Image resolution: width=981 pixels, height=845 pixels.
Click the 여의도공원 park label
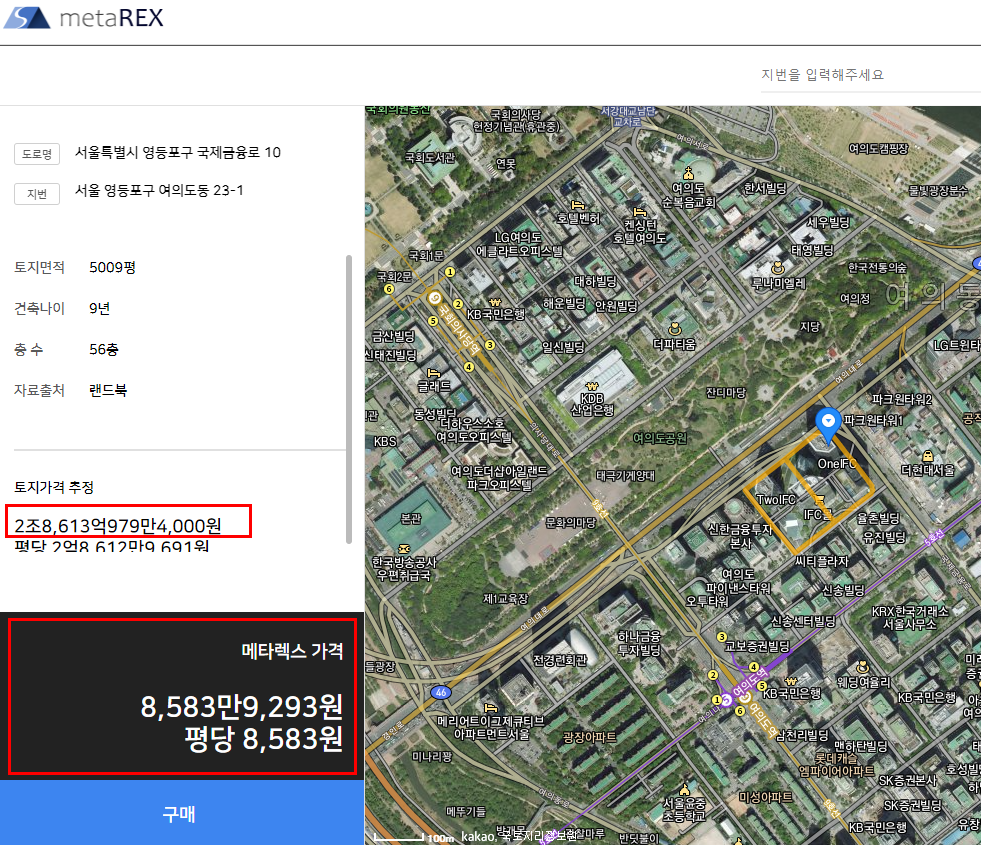[659, 438]
